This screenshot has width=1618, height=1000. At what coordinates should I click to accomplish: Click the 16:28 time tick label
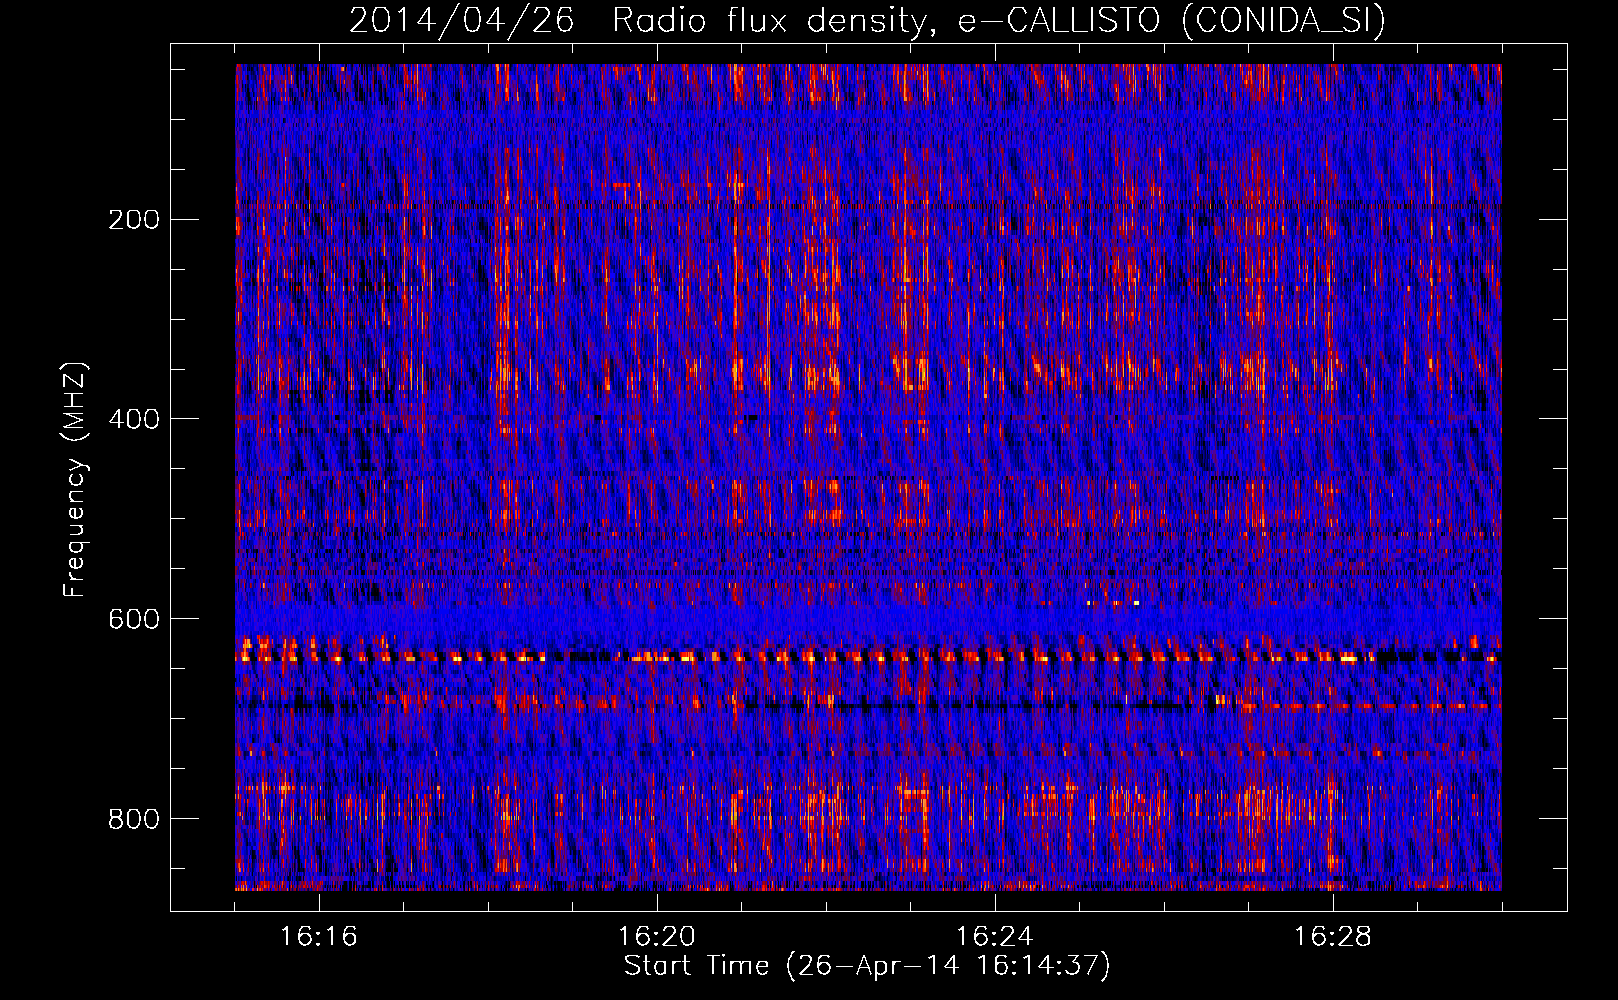[1332, 937]
